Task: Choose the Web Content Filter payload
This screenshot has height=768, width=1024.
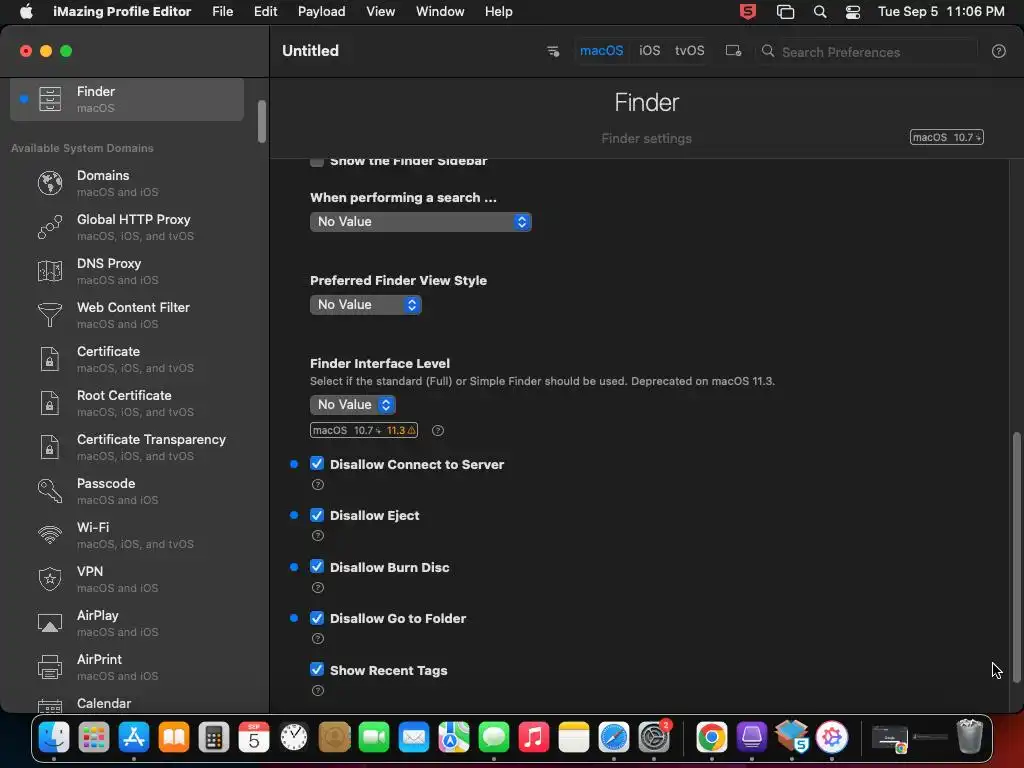Action: tap(127, 315)
